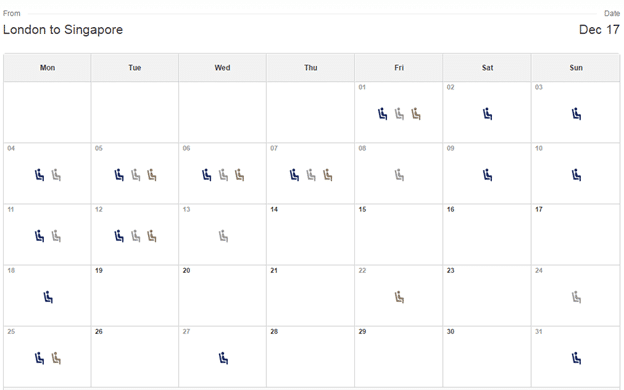624x390 pixels.
Task: Select the Dec 29 calendar cell
Action: (x=398, y=357)
